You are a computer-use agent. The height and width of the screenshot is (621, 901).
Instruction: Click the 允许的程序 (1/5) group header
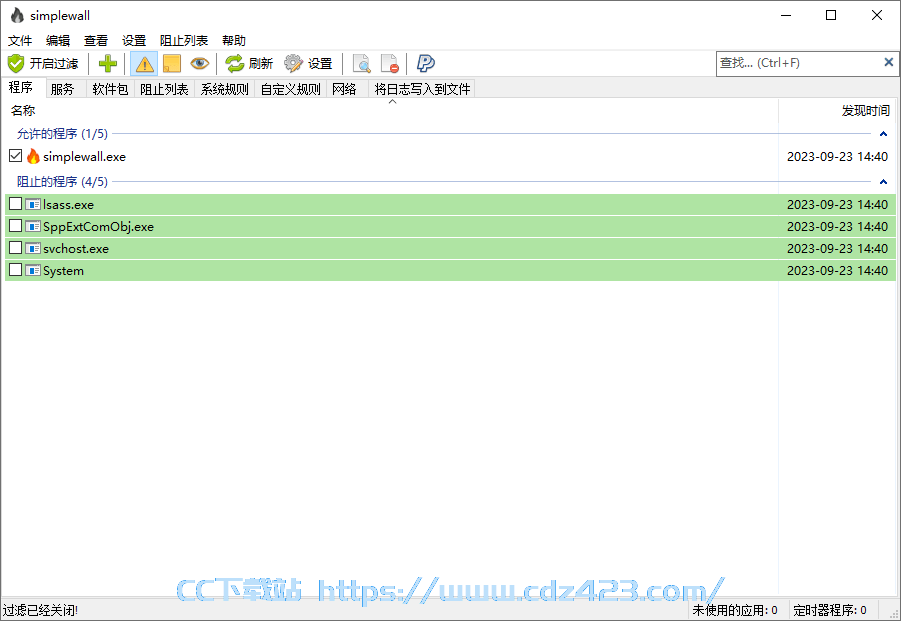pos(62,134)
